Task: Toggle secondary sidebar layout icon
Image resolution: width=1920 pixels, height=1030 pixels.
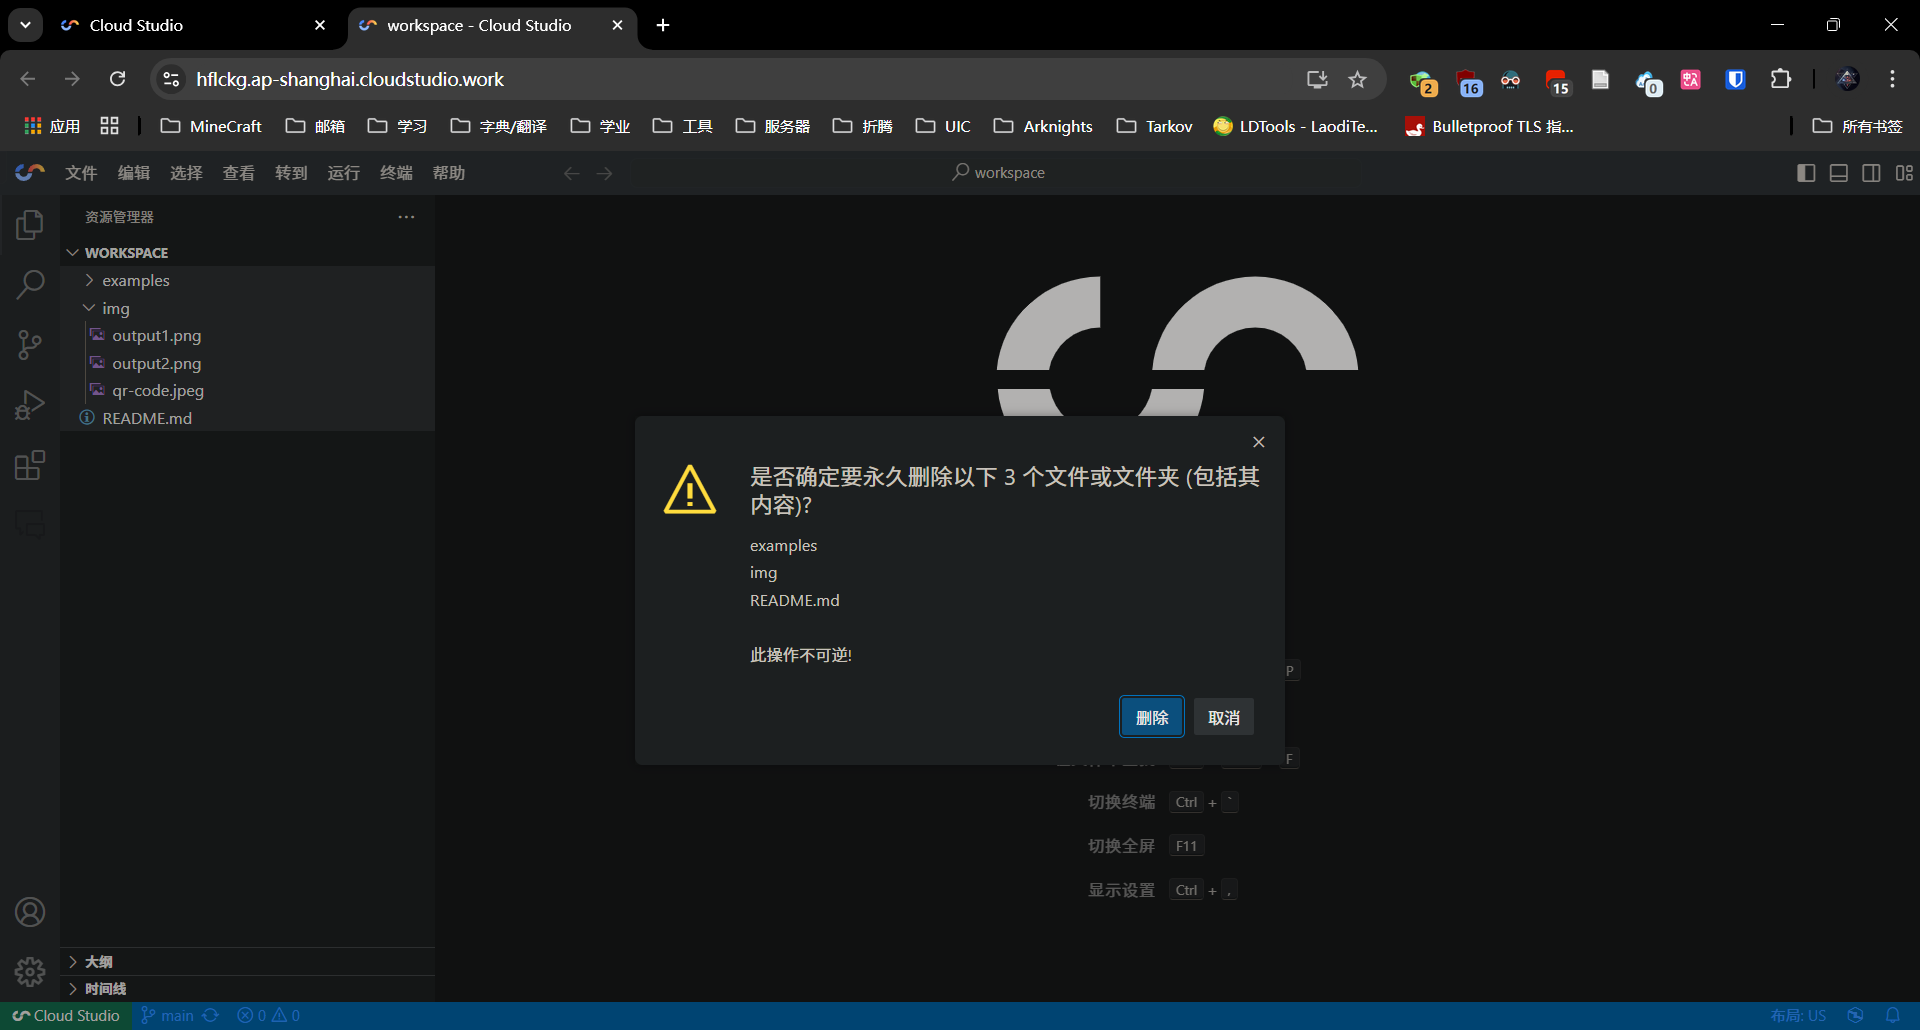Action: point(1872,173)
